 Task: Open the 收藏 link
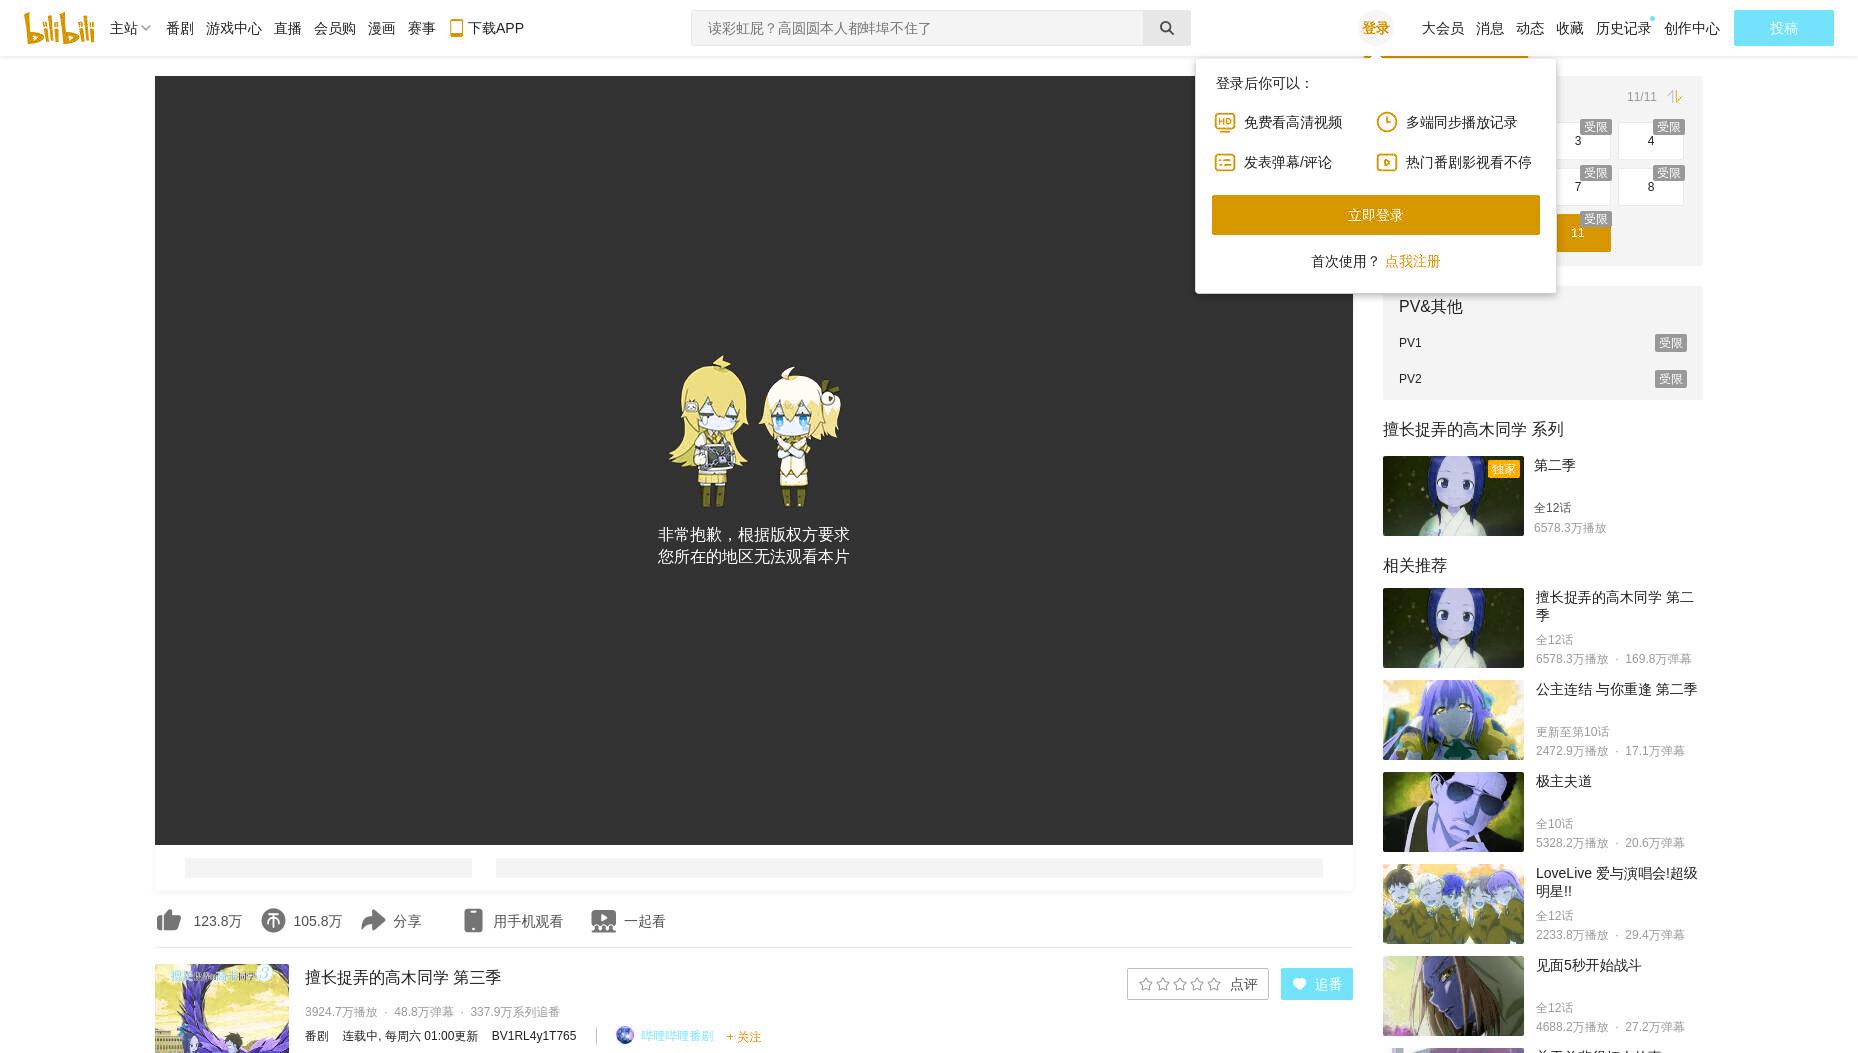[x=1570, y=28]
